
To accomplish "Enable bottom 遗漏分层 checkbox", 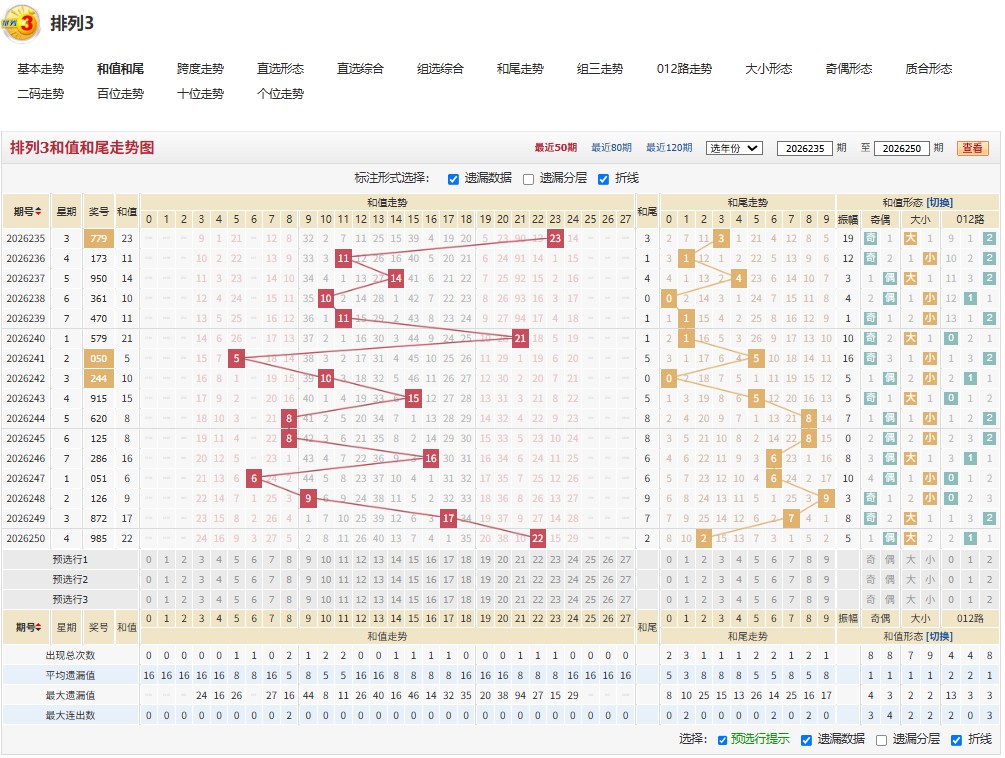I will pyautogui.click(x=881, y=740).
